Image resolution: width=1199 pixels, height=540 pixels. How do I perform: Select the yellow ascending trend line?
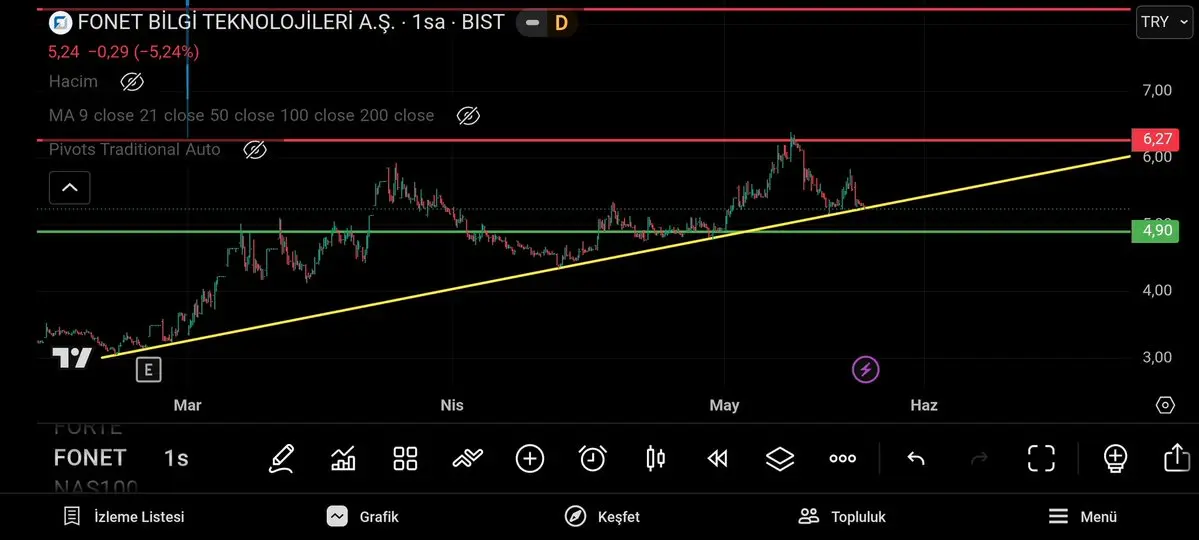point(616,255)
